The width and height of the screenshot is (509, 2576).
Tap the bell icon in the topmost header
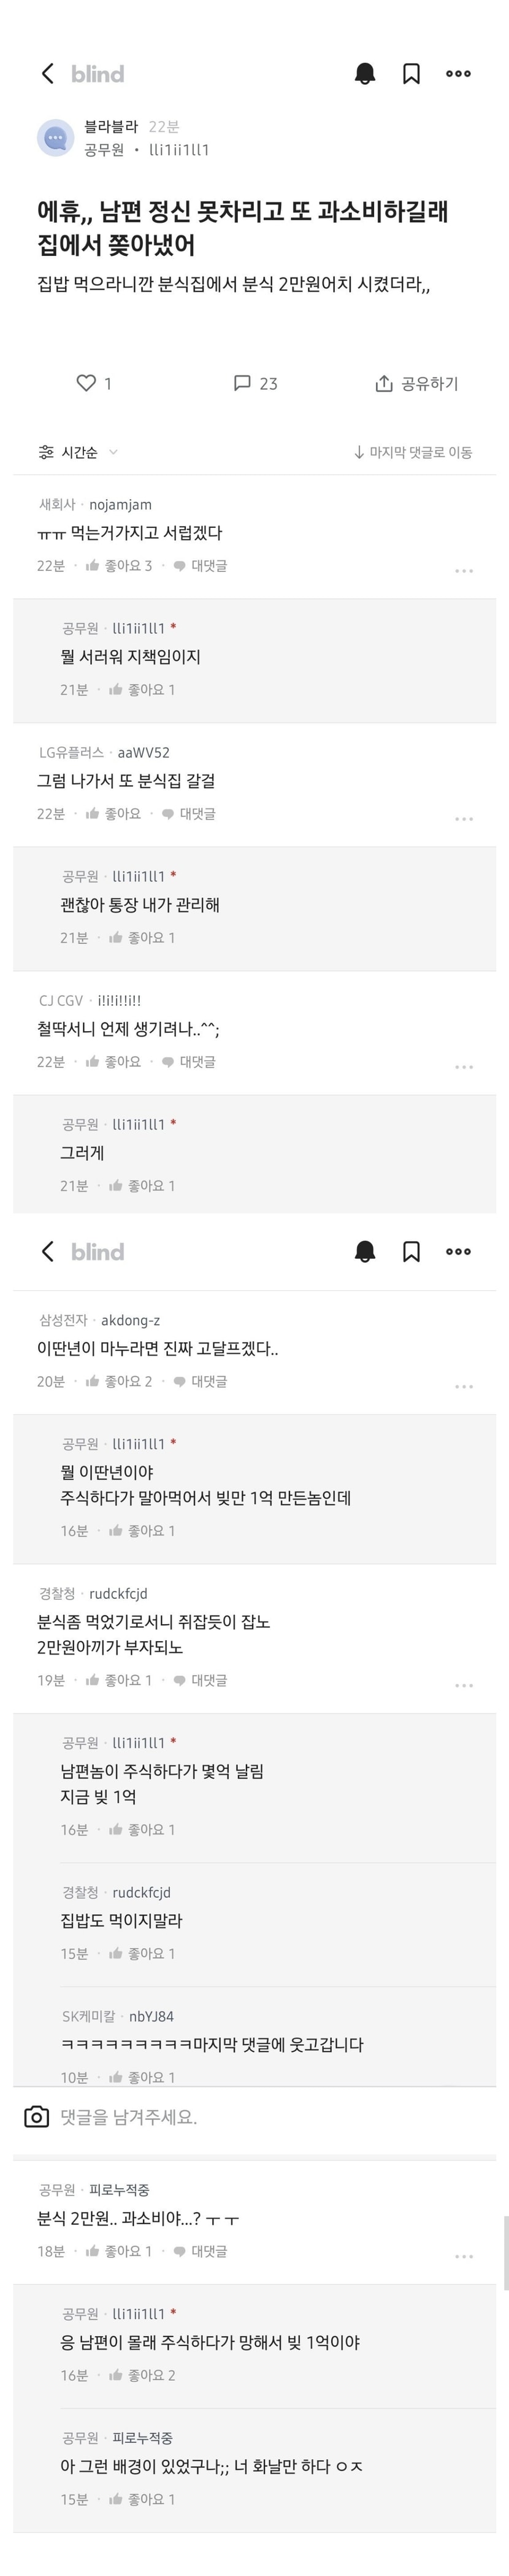tap(365, 74)
